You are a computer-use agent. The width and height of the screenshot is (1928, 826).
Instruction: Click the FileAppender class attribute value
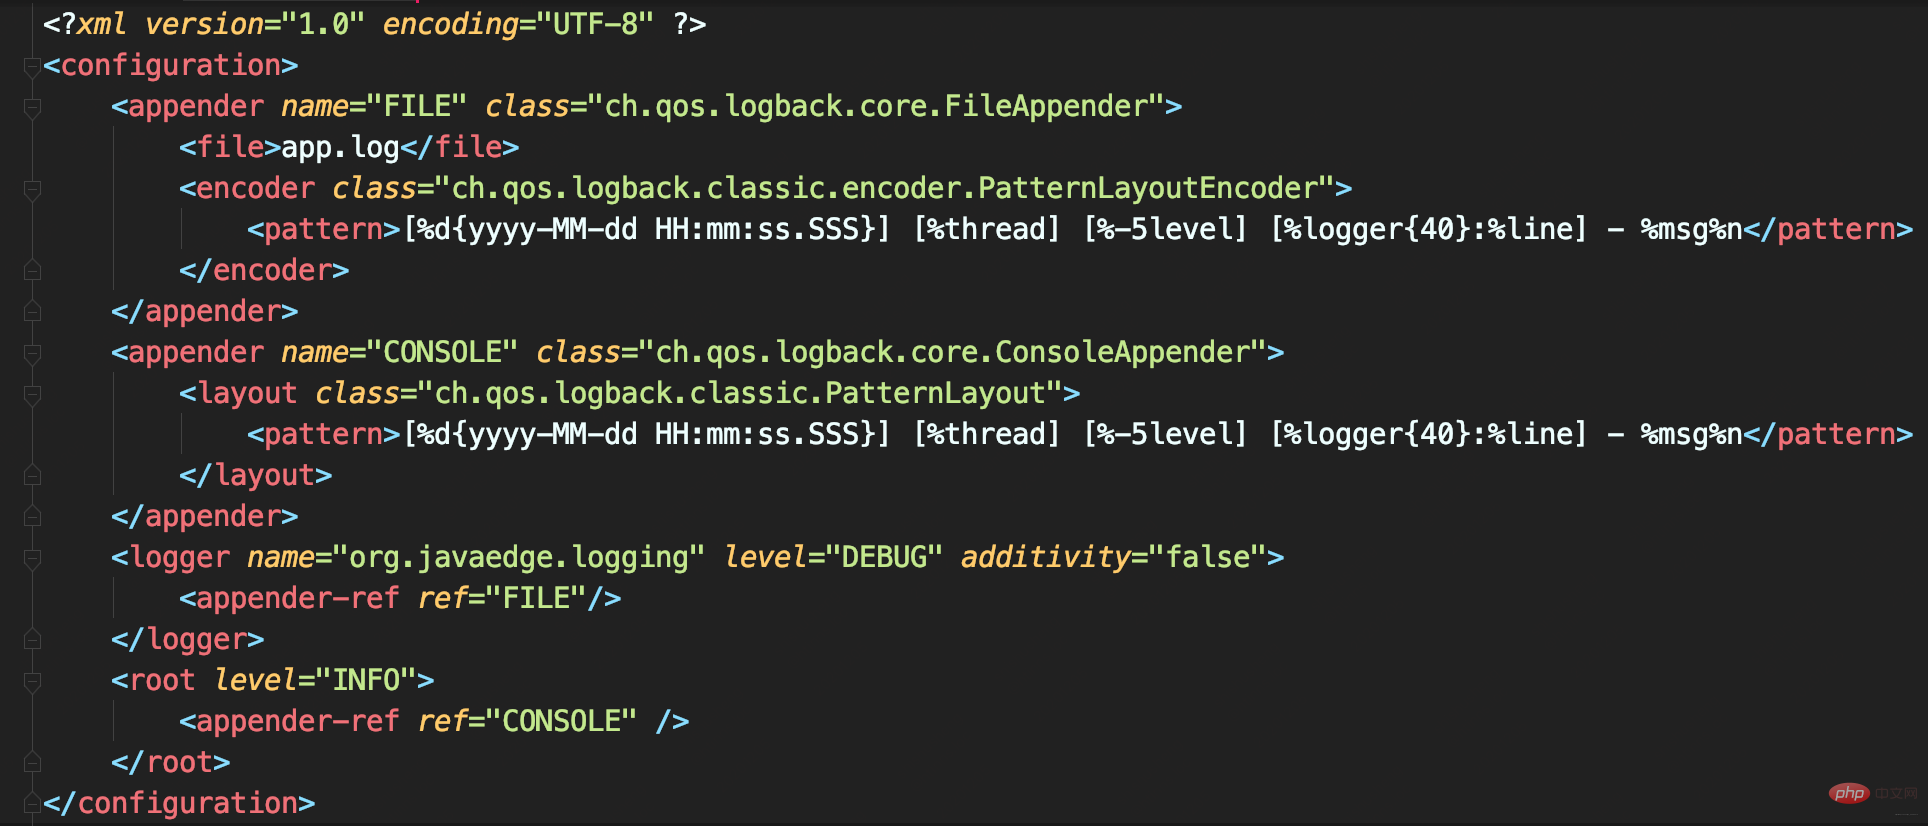tap(876, 106)
